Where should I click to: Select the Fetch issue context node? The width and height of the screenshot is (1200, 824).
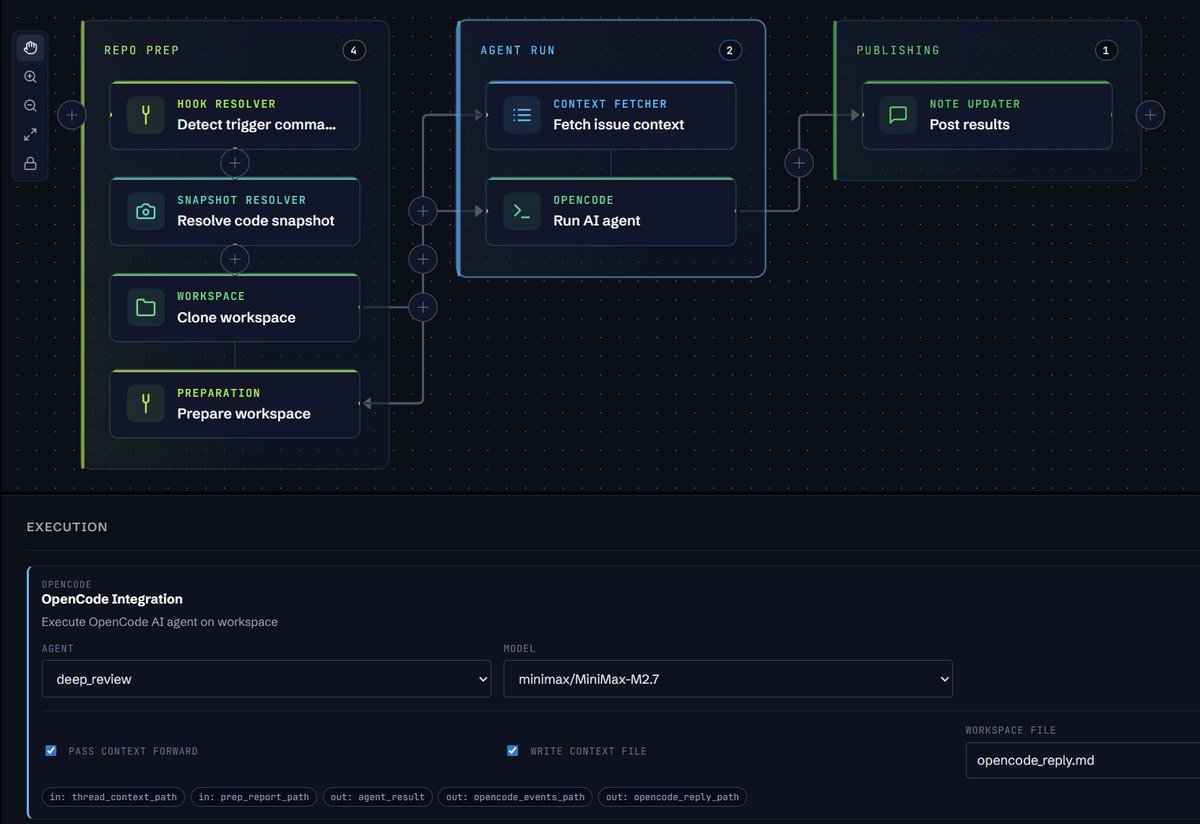610,115
